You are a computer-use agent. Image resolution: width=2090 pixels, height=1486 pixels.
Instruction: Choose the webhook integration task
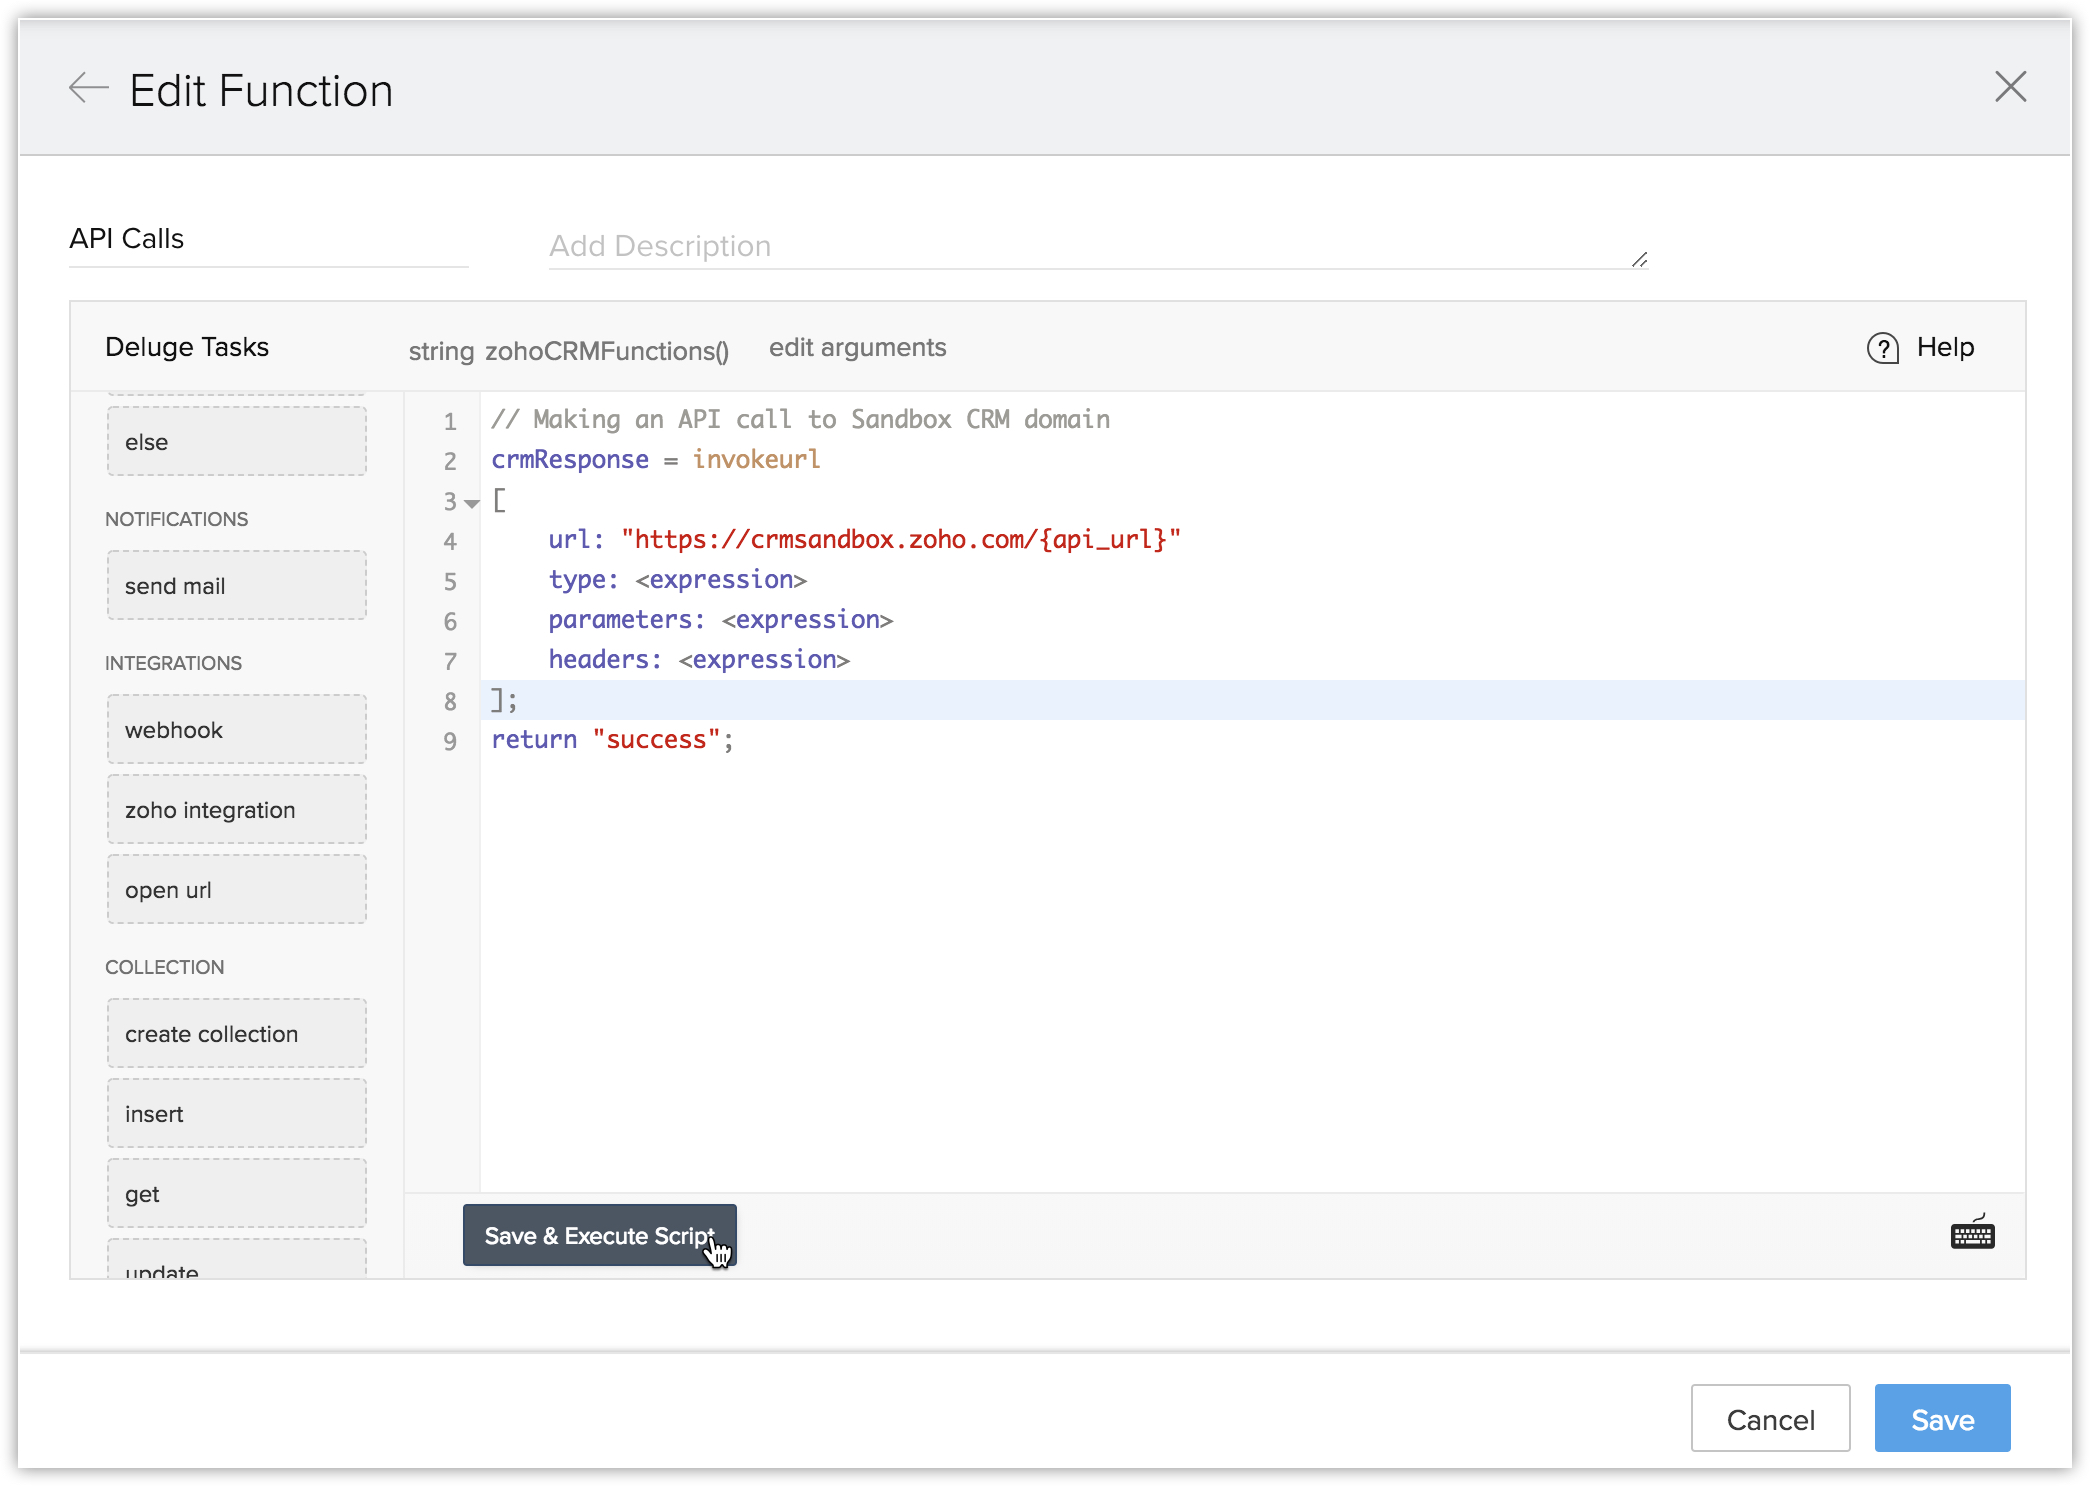[x=236, y=730]
